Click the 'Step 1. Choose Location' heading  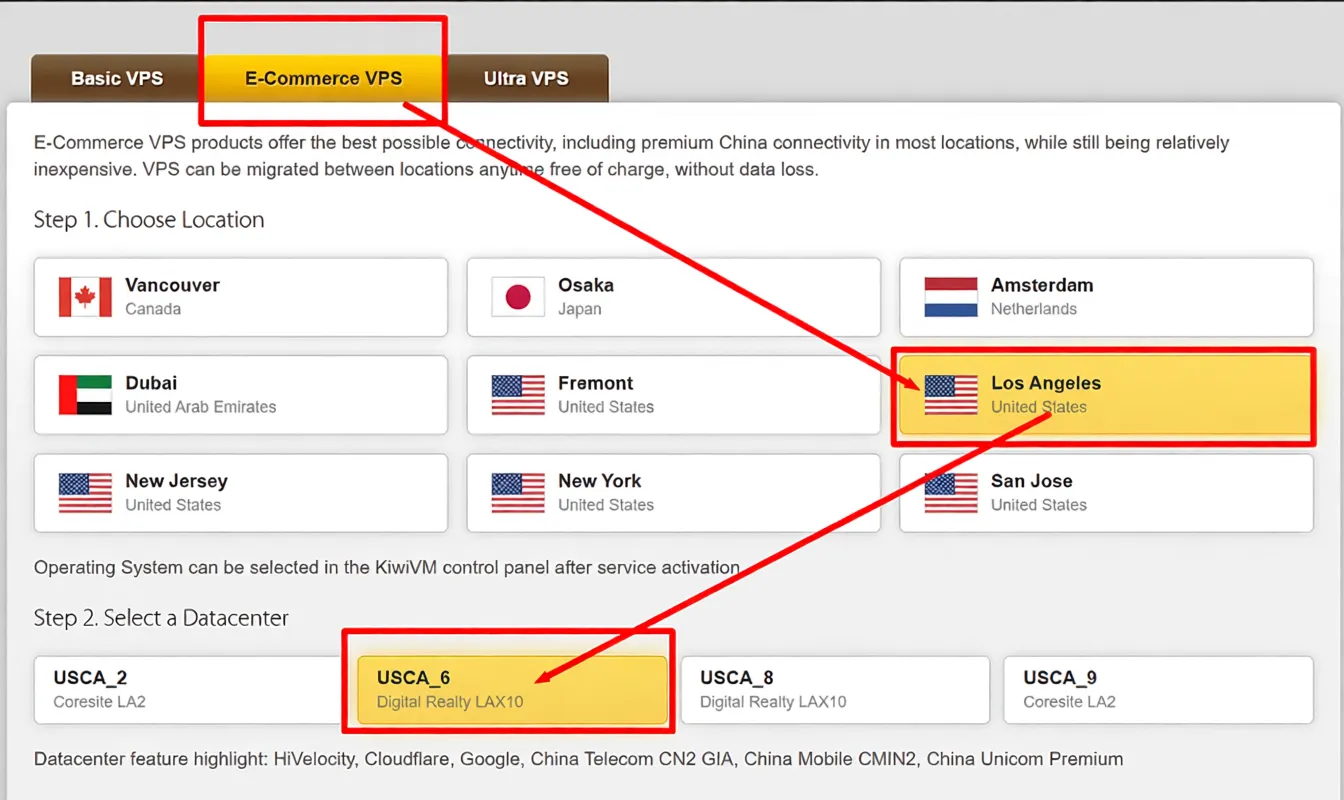click(x=149, y=220)
